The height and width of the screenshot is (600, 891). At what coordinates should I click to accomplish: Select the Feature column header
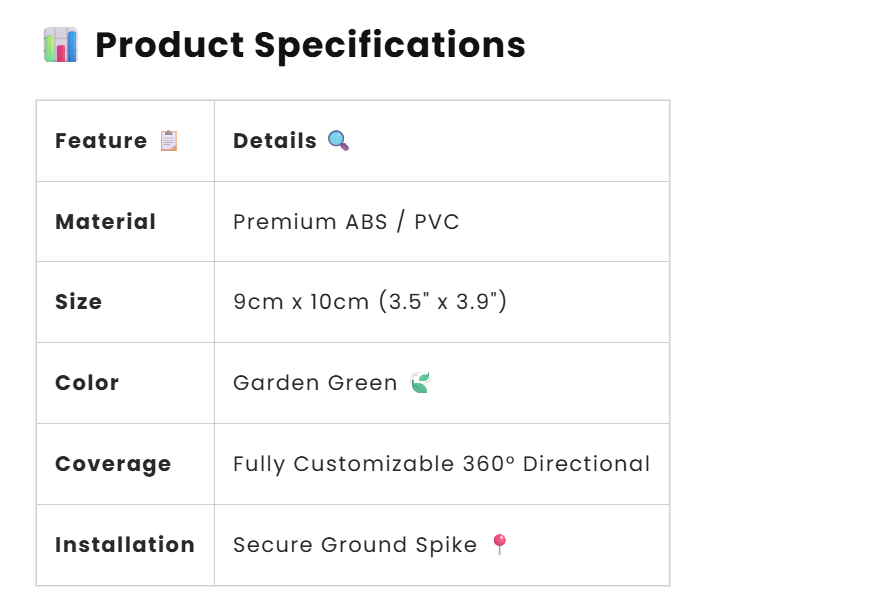(101, 141)
